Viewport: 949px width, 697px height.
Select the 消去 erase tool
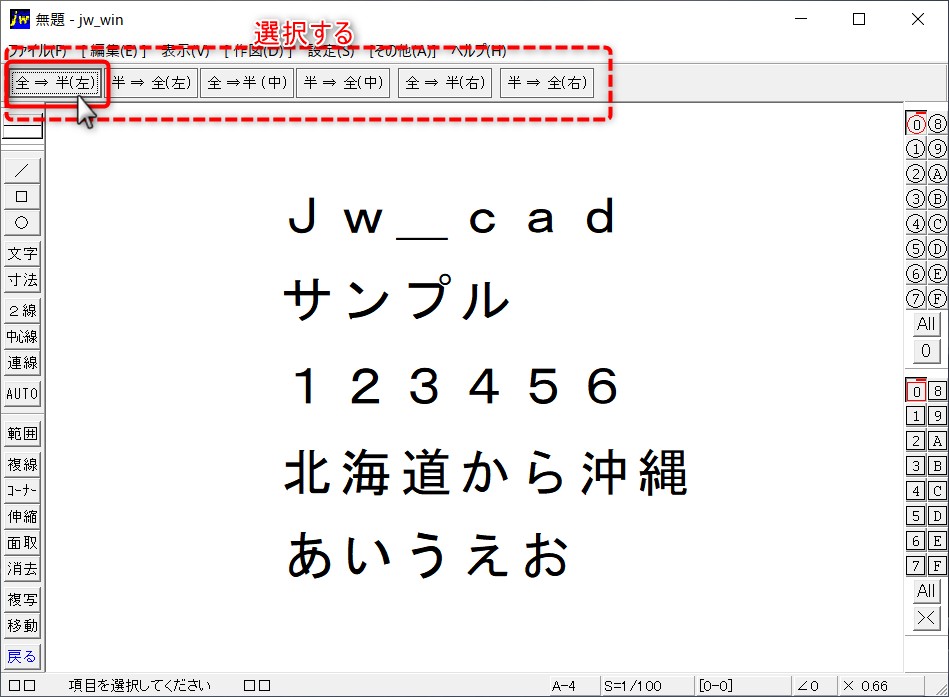[22, 569]
